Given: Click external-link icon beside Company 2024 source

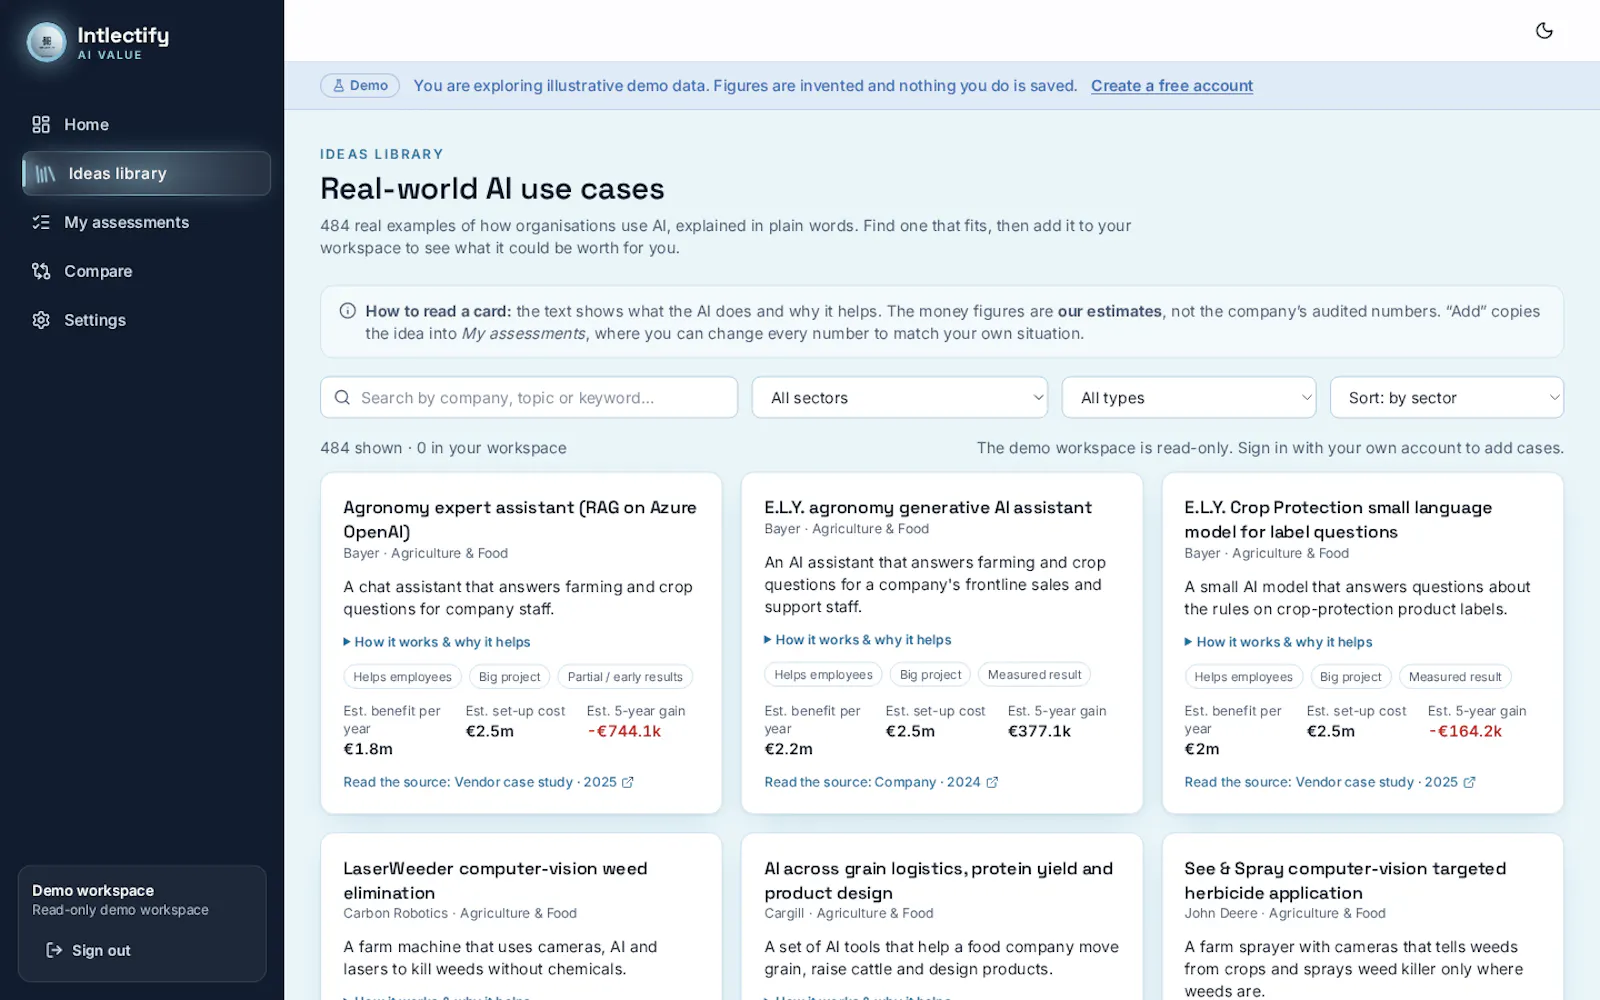Looking at the screenshot, I should click(x=992, y=783).
